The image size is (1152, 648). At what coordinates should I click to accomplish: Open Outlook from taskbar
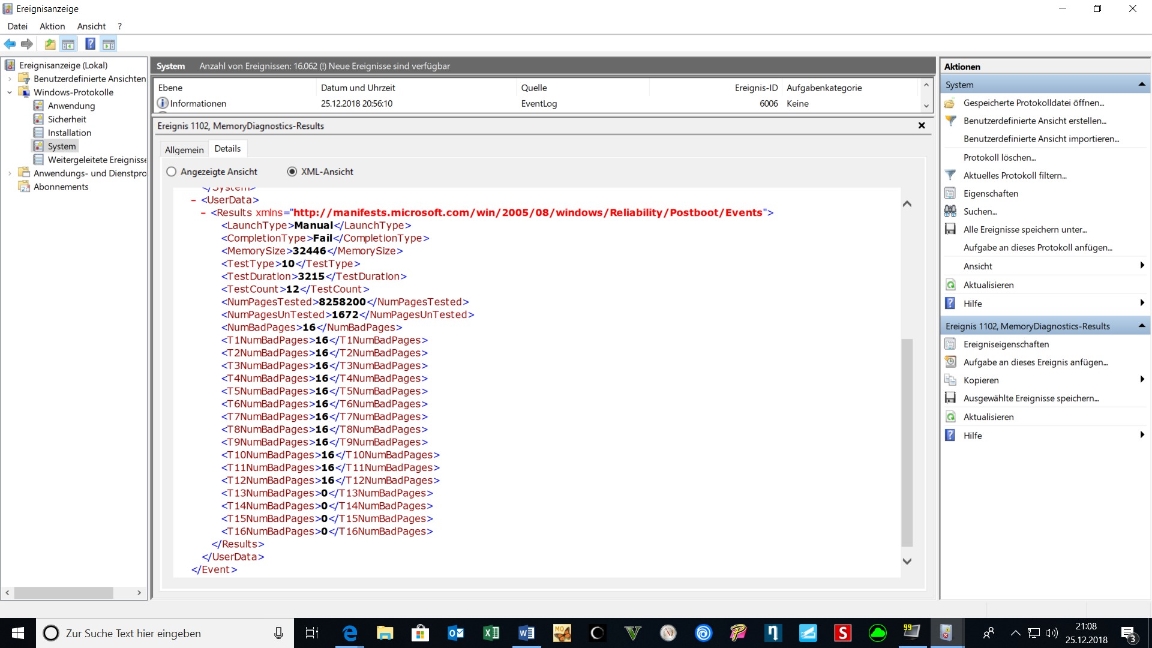coord(456,633)
